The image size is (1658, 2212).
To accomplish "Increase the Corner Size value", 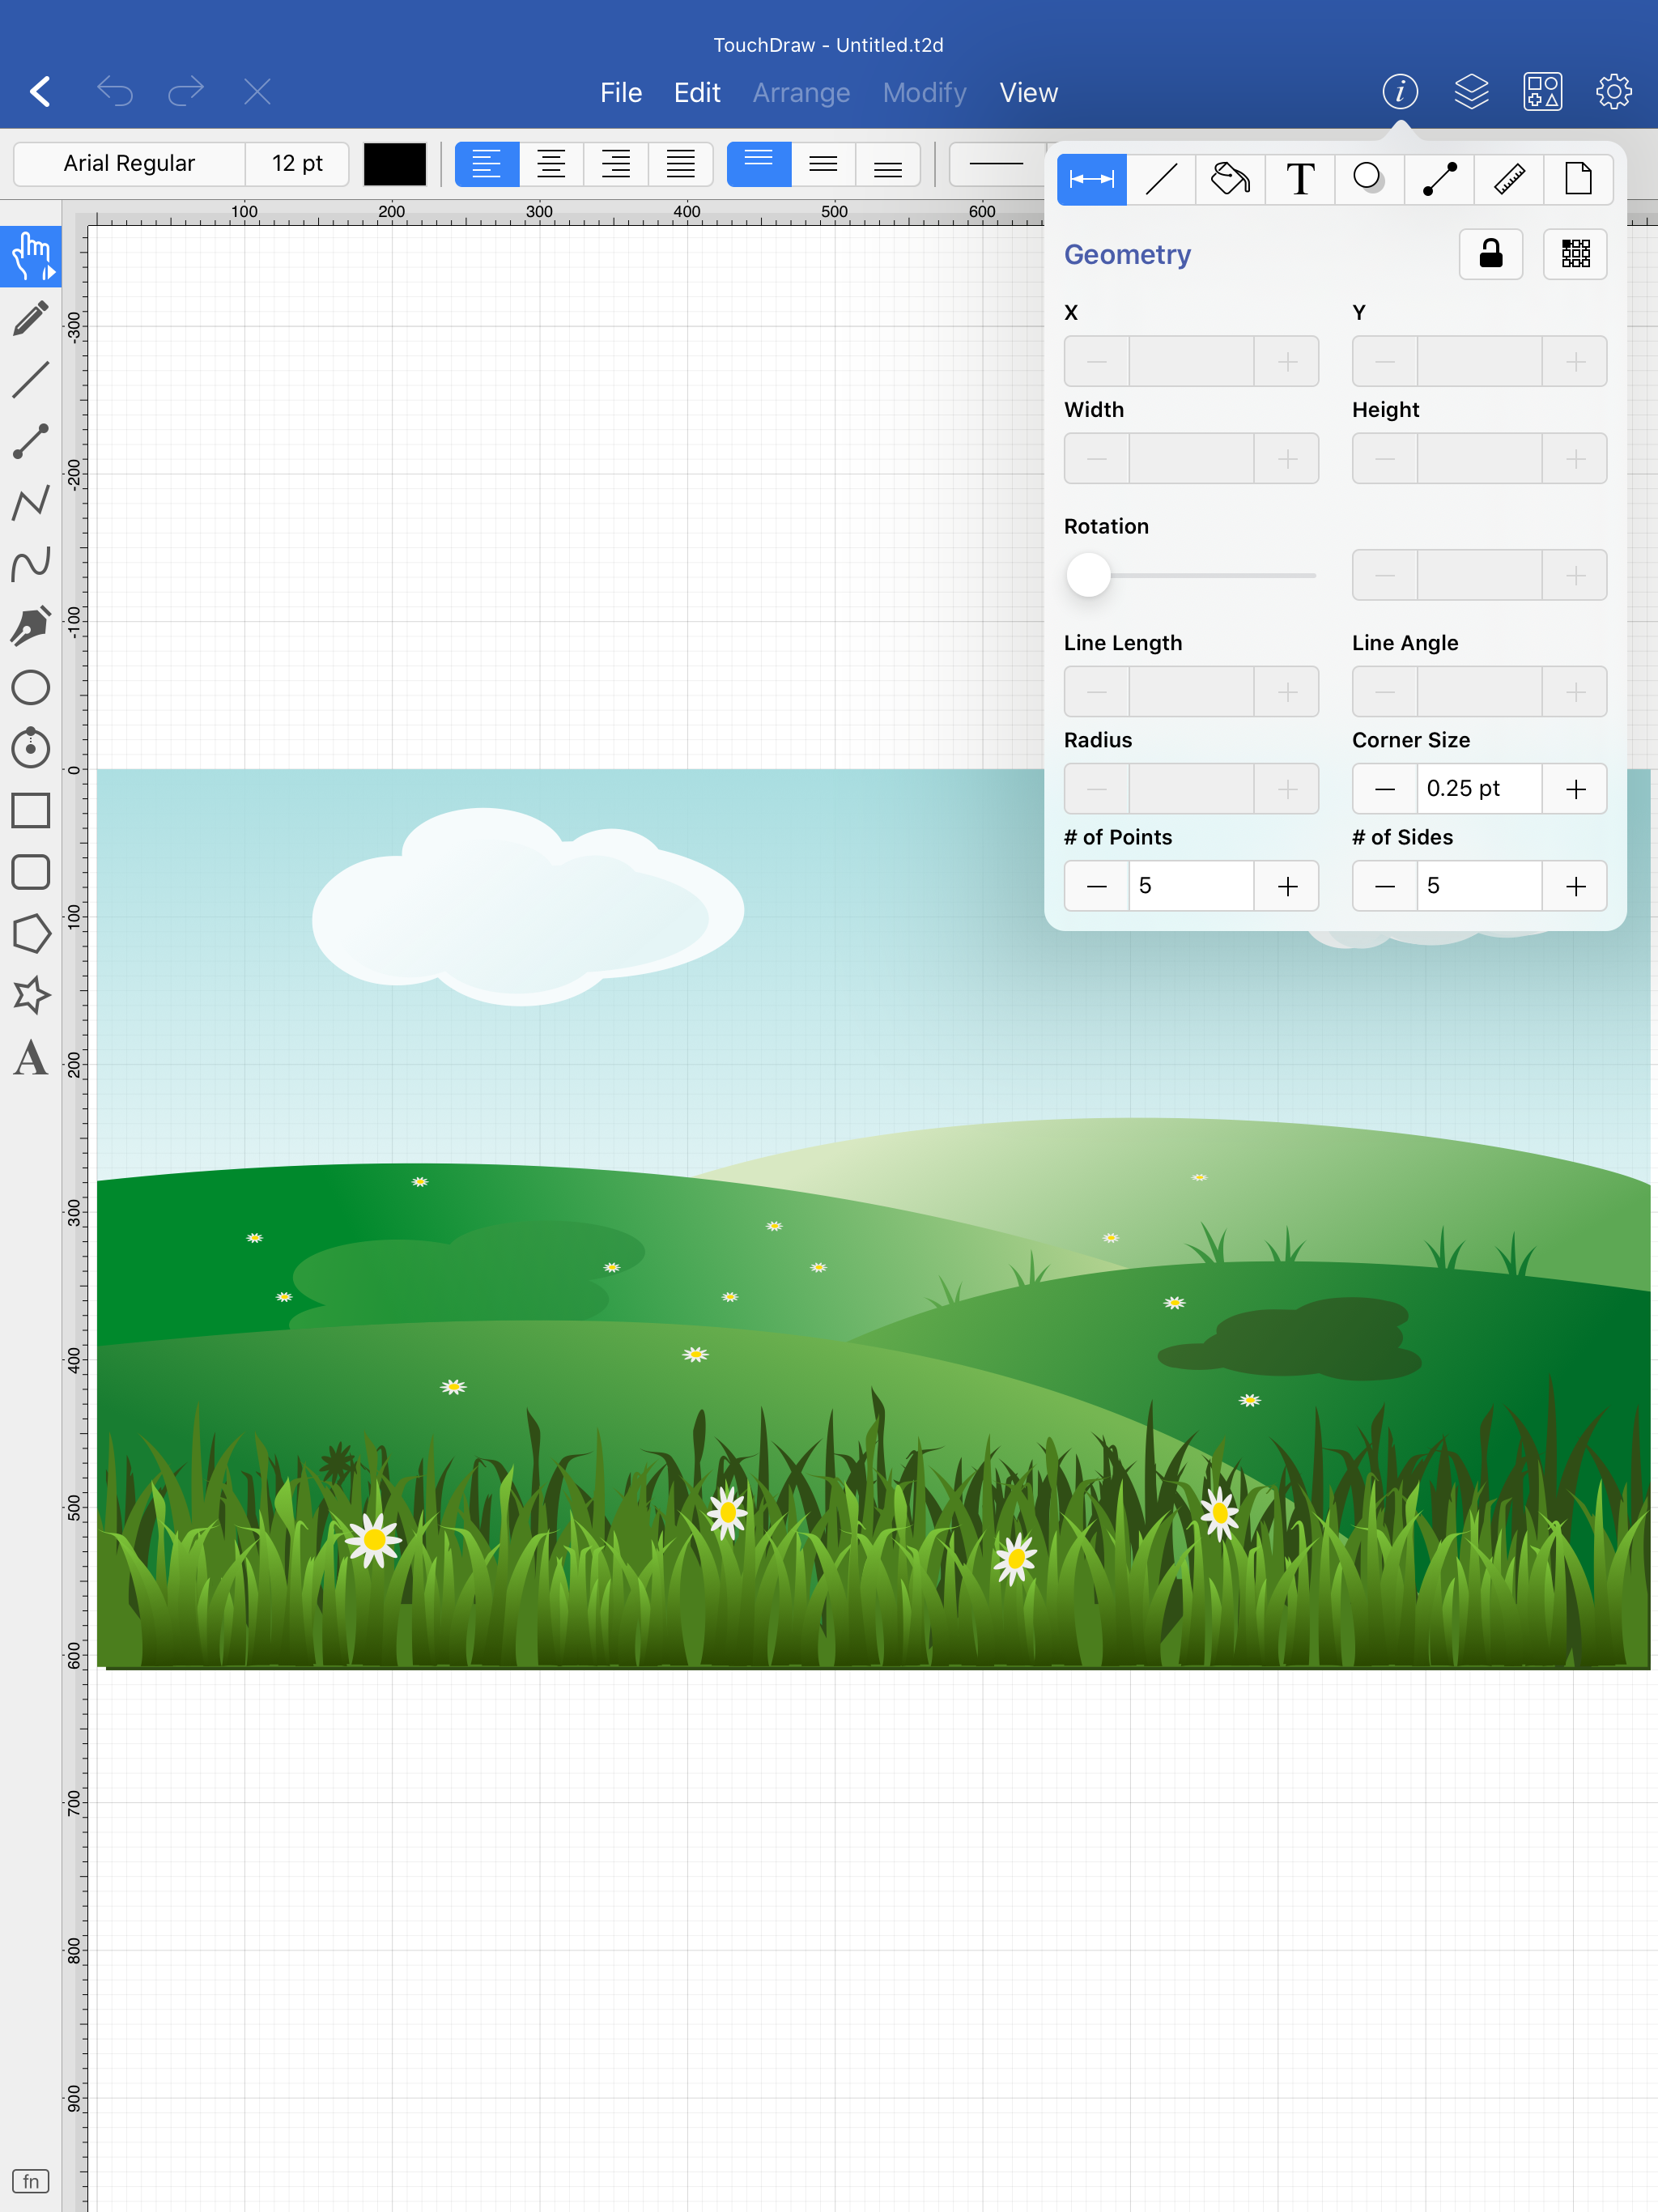I will [x=1574, y=789].
